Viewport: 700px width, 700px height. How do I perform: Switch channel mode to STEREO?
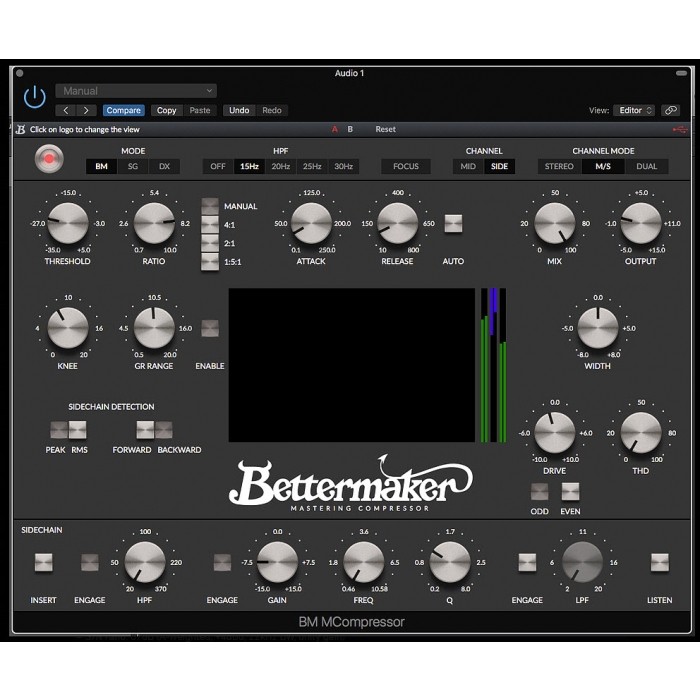pos(559,166)
